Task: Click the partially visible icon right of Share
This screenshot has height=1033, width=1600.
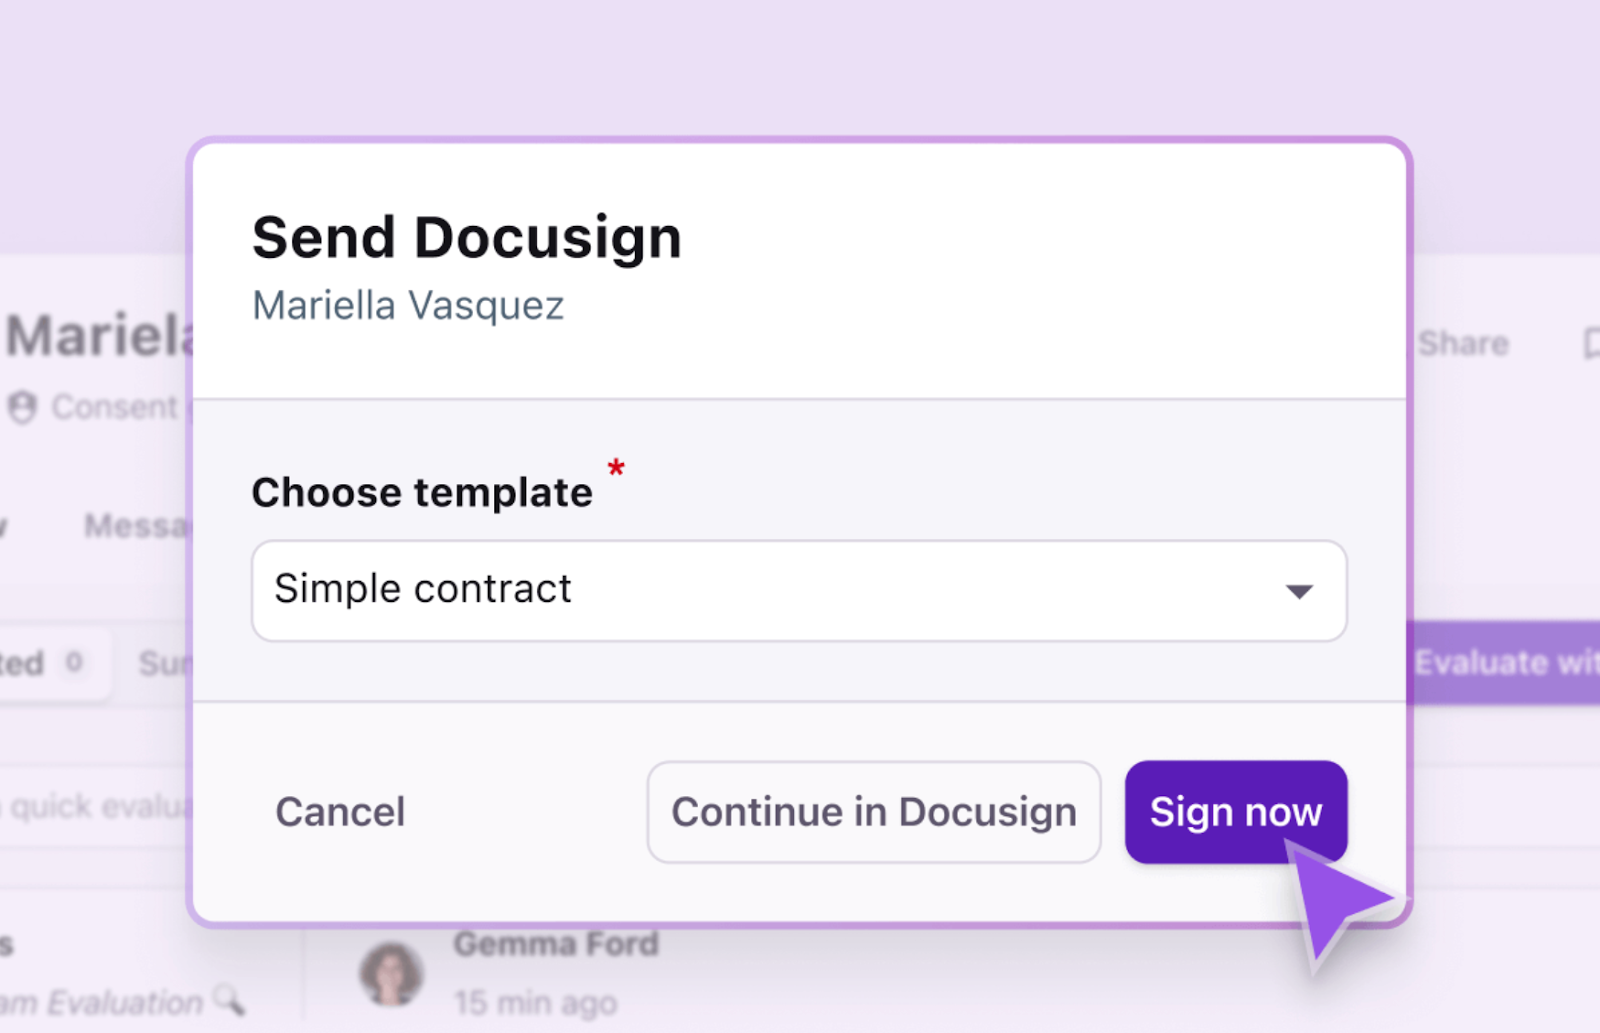Action: (1591, 344)
